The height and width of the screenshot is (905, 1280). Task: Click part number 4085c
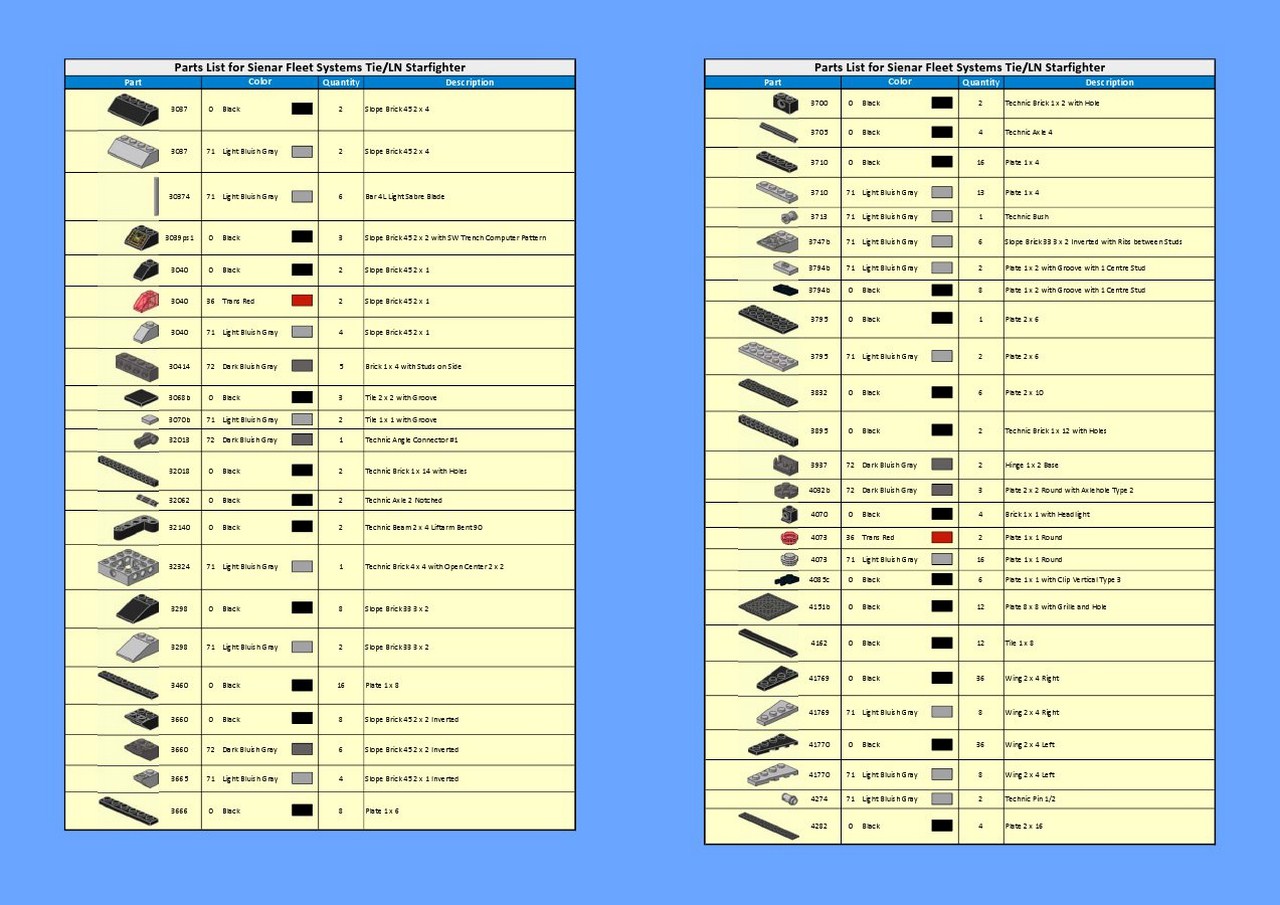click(819, 580)
